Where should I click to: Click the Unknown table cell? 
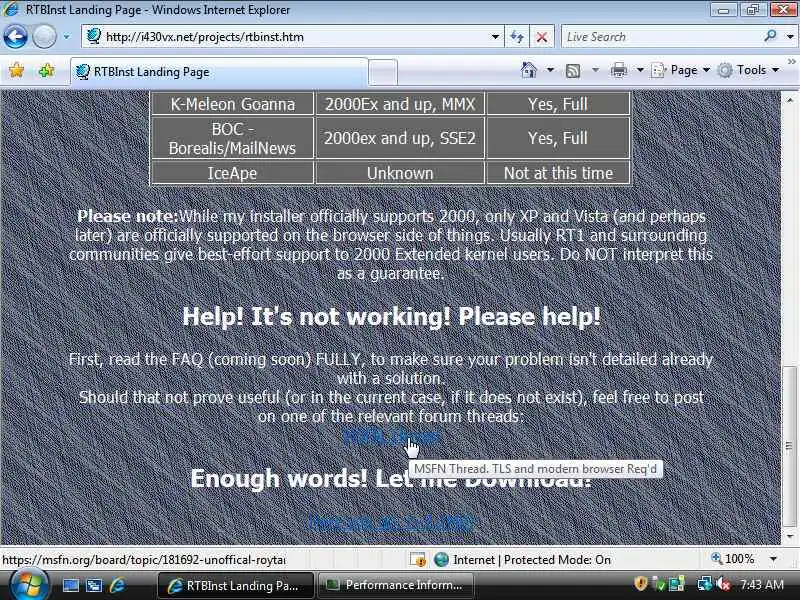click(x=400, y=173)
